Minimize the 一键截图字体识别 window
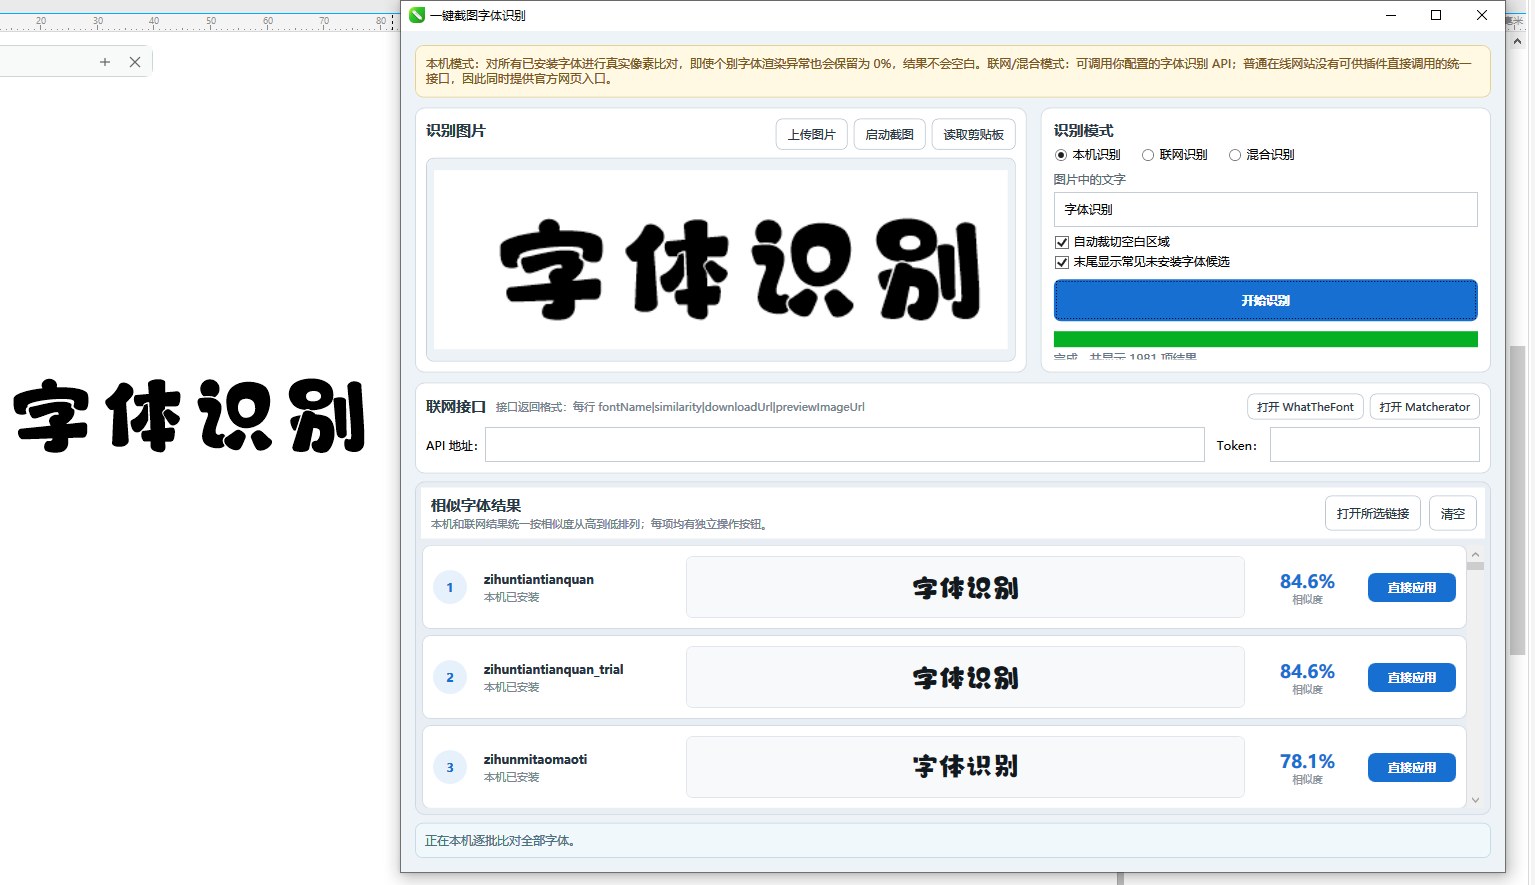The width and height of the screenshot is (1535, 885). coord(1391,15)
